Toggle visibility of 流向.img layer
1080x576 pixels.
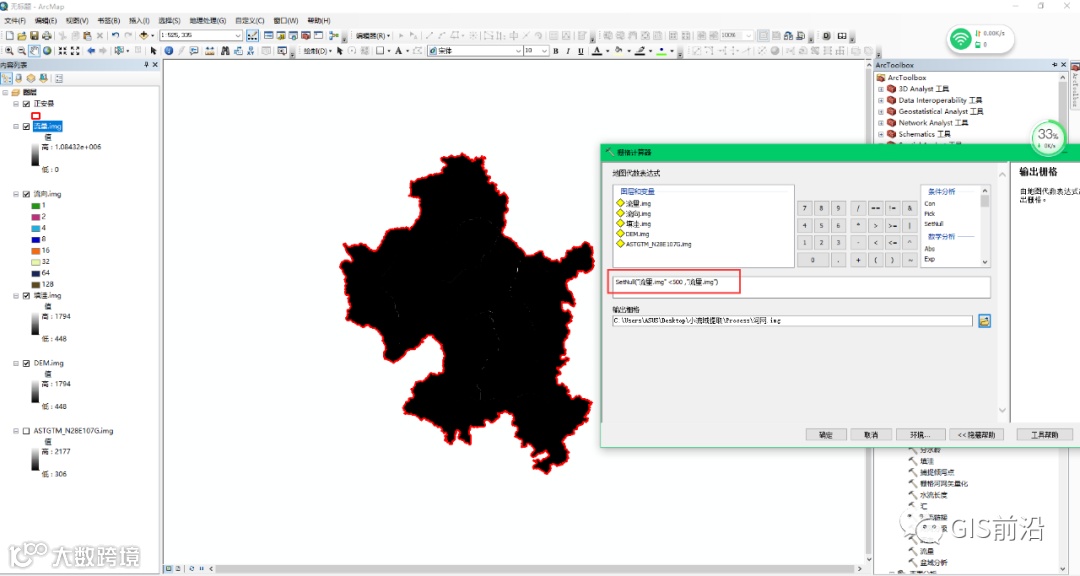(27, 194)
